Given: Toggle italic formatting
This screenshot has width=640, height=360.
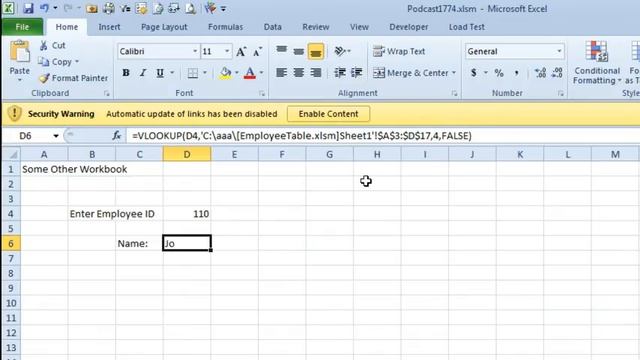Looking at the screenshot, I should pos(142,73).
